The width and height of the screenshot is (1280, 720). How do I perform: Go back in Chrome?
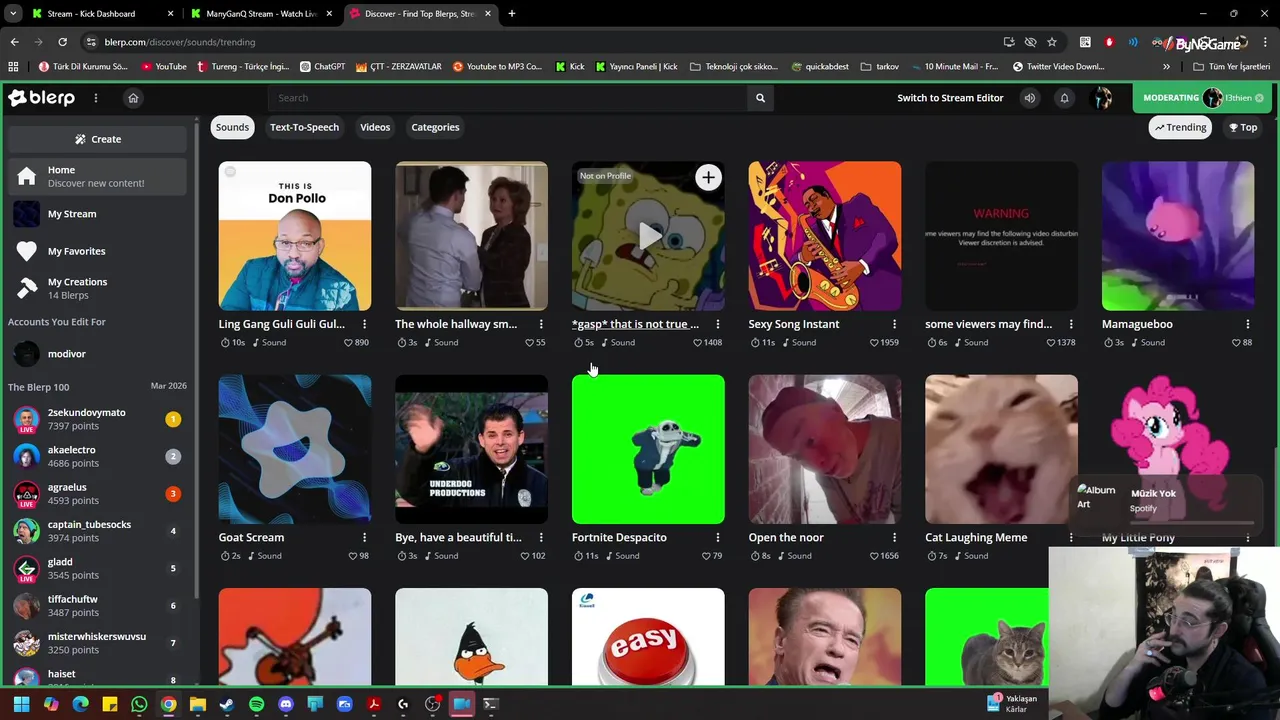[14, 42]
